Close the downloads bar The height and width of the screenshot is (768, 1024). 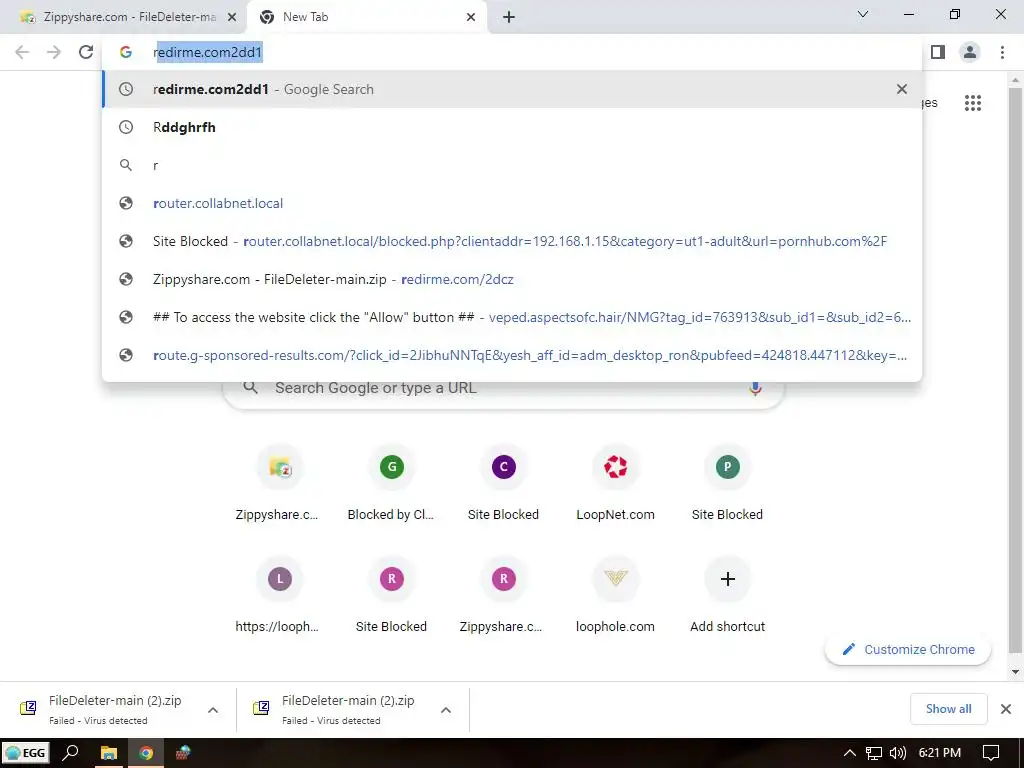pyautogui.click(x=1006, y=709)
